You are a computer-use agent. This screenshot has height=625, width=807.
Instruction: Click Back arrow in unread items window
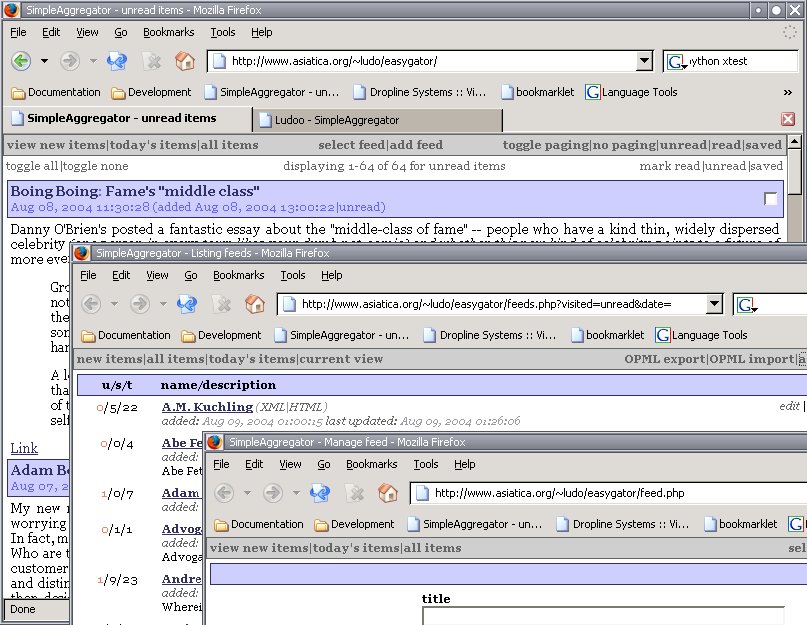click(x=21, y=61)
